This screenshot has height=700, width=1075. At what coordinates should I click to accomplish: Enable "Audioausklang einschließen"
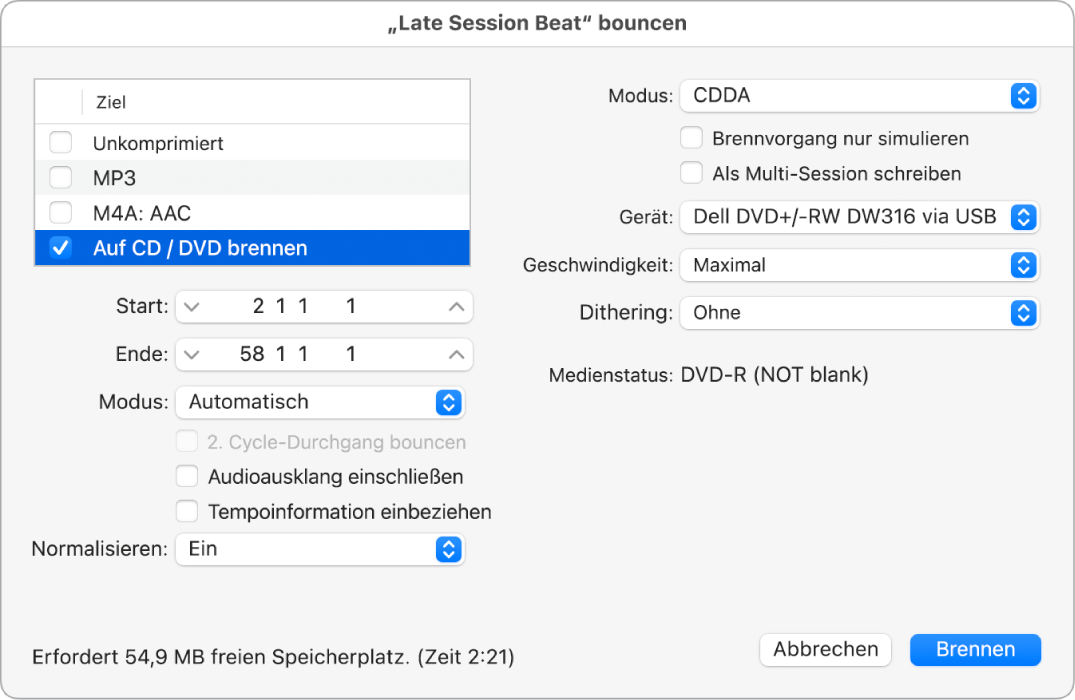pos(187,477)
